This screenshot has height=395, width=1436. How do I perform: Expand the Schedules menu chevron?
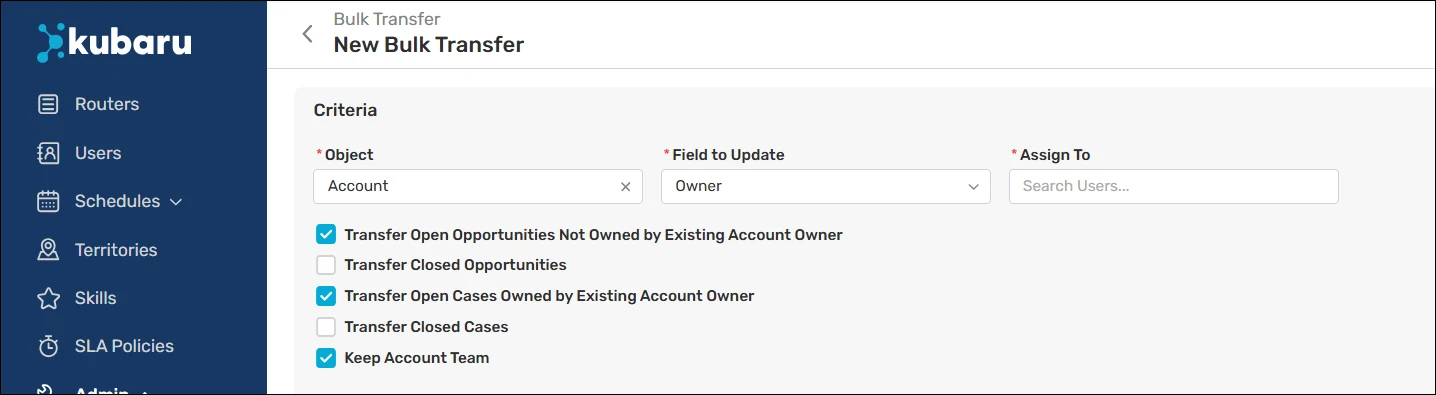[x=176, y=202]
